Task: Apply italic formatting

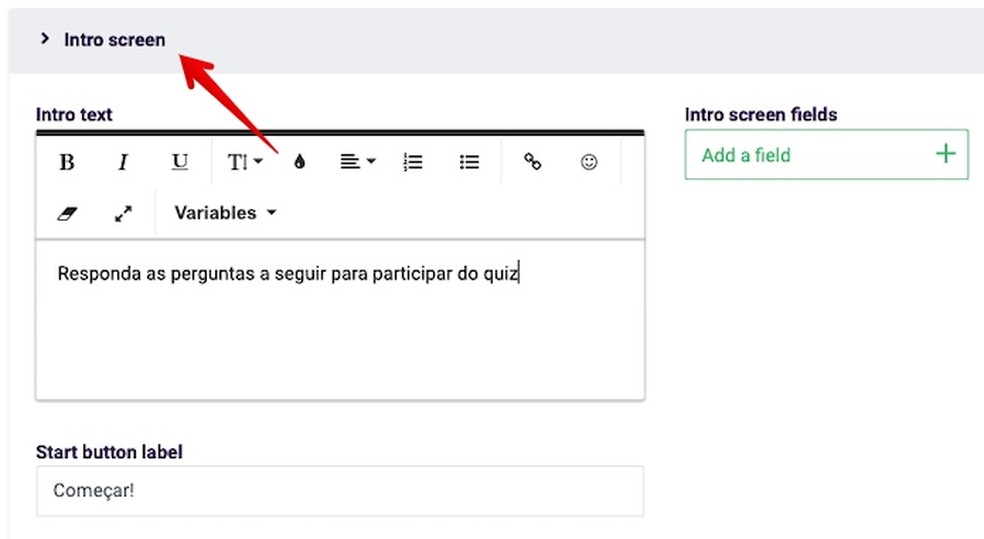Action: (123, 162)
